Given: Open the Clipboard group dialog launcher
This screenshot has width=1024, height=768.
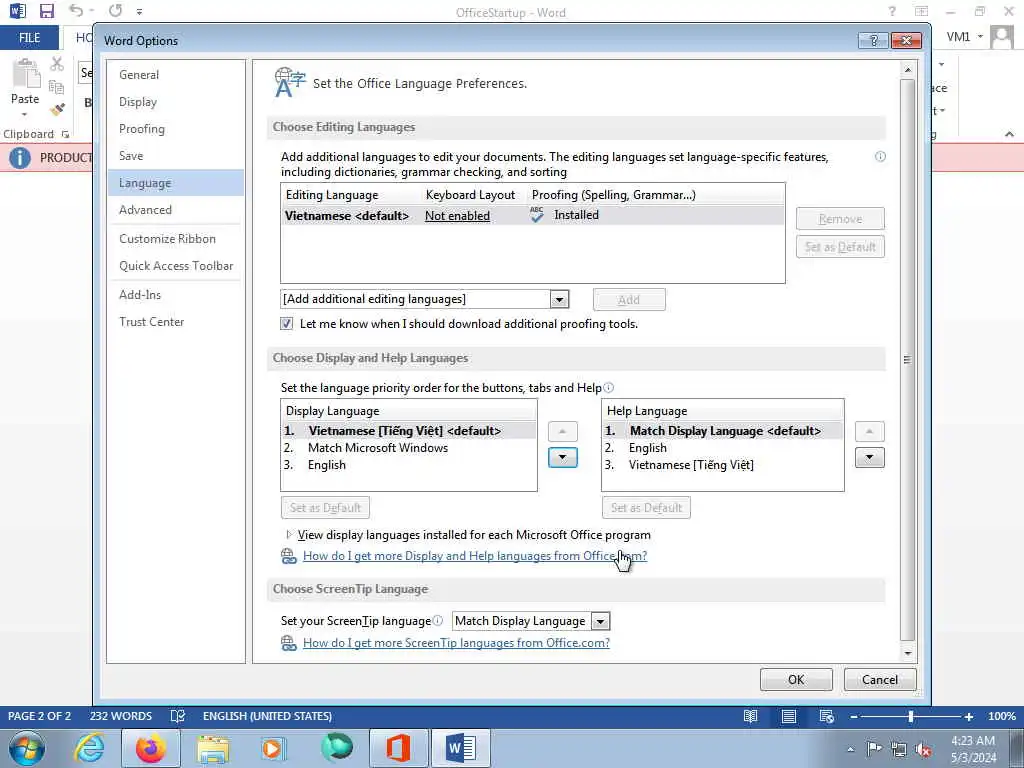Looking at the screenshot, I should 65,134.
